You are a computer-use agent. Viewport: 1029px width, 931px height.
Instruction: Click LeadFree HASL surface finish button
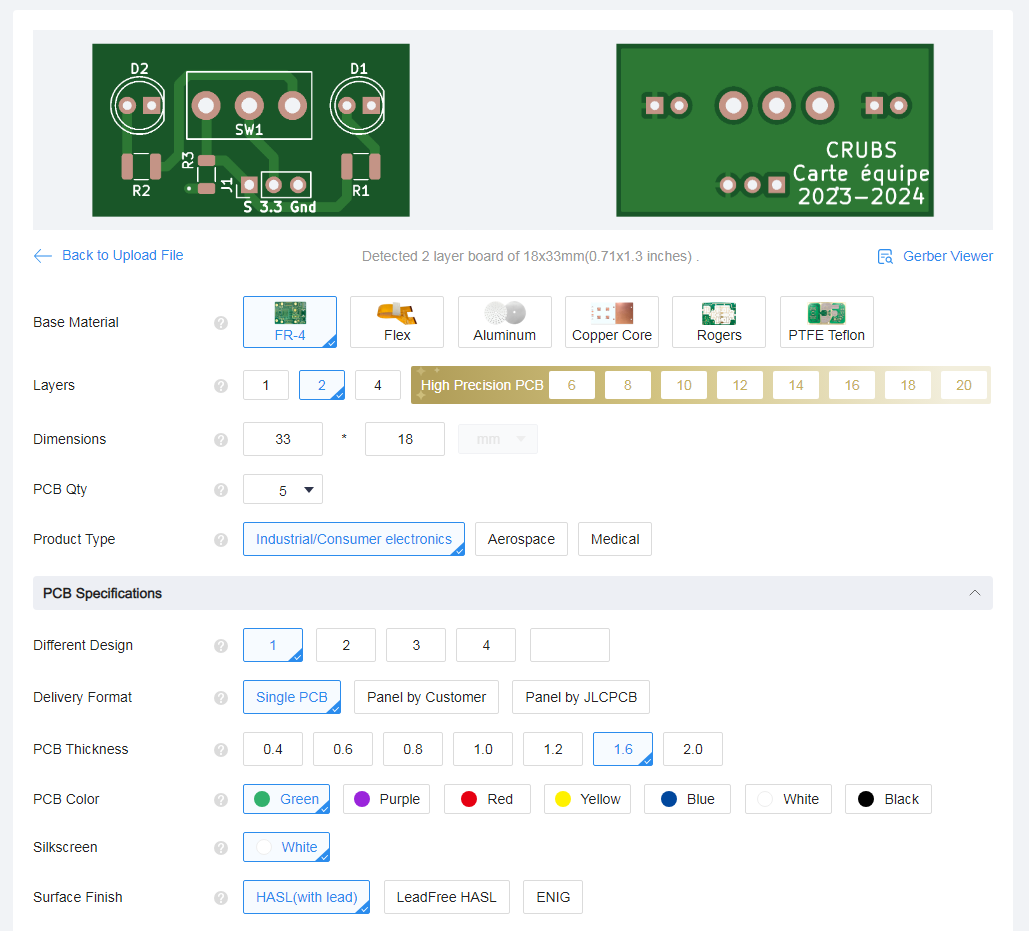[x=446, y=897]
